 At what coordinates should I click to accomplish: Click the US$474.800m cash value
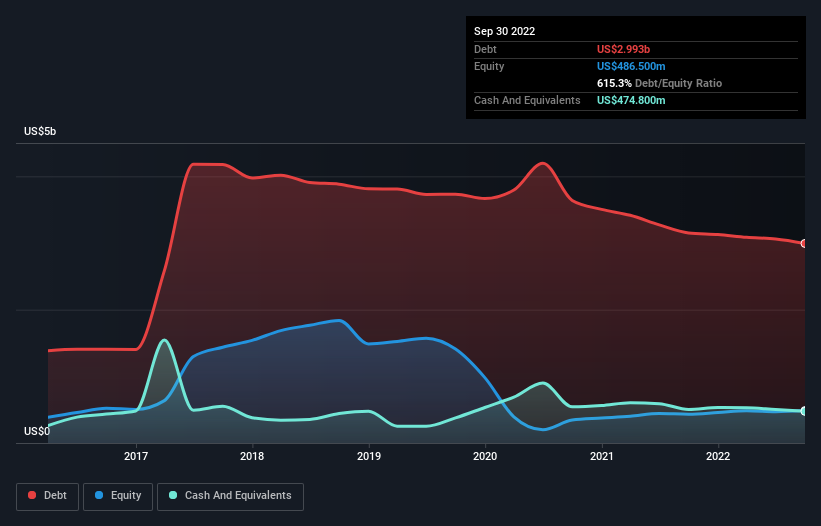point(631,100)
